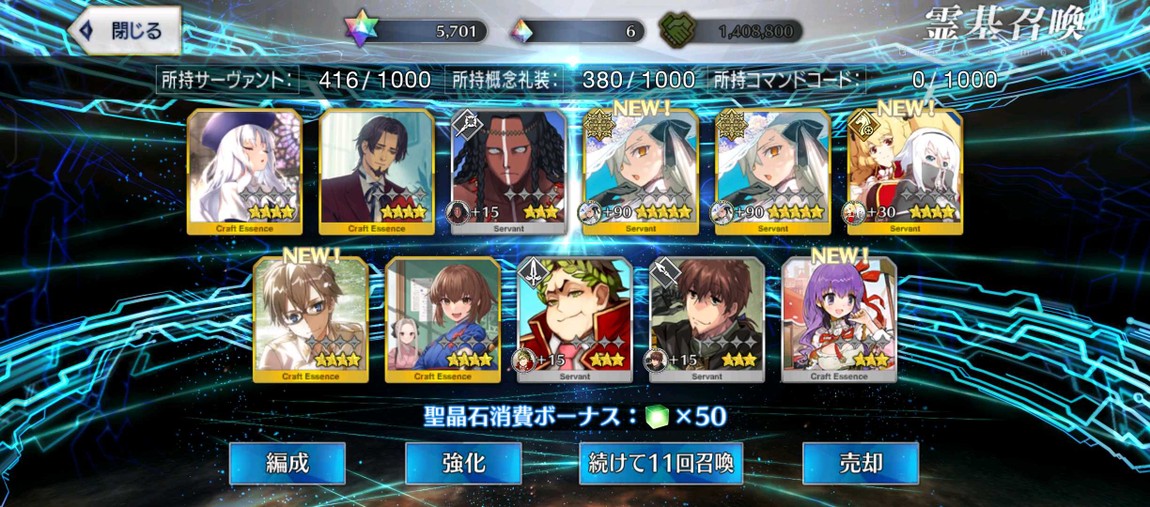Select the second 5-star servant card without NEW
The image size is (1150, 507).
[x=772, y=172]
